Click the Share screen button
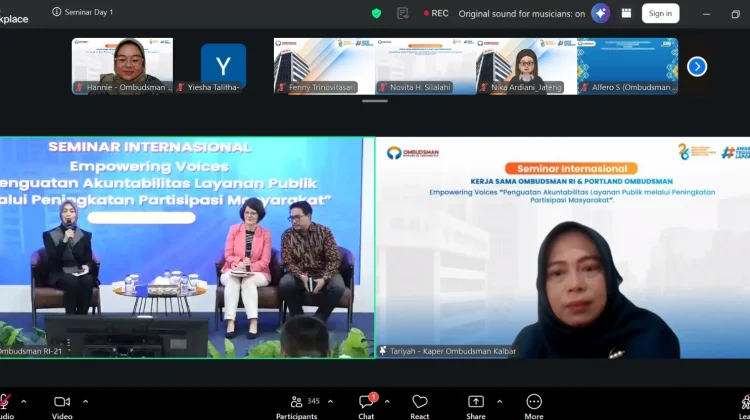 pos(476,406)
